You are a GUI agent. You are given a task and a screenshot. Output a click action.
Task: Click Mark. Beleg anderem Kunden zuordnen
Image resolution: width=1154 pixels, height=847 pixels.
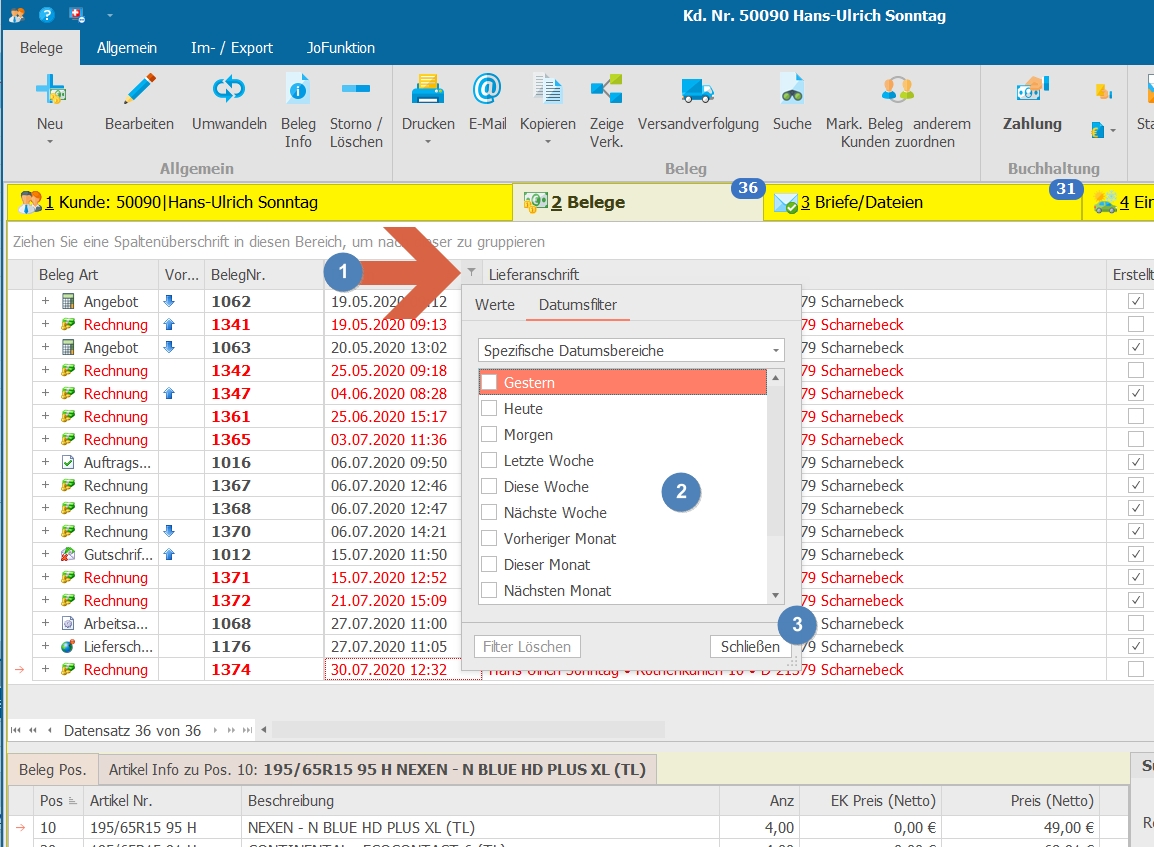[898, 110]
